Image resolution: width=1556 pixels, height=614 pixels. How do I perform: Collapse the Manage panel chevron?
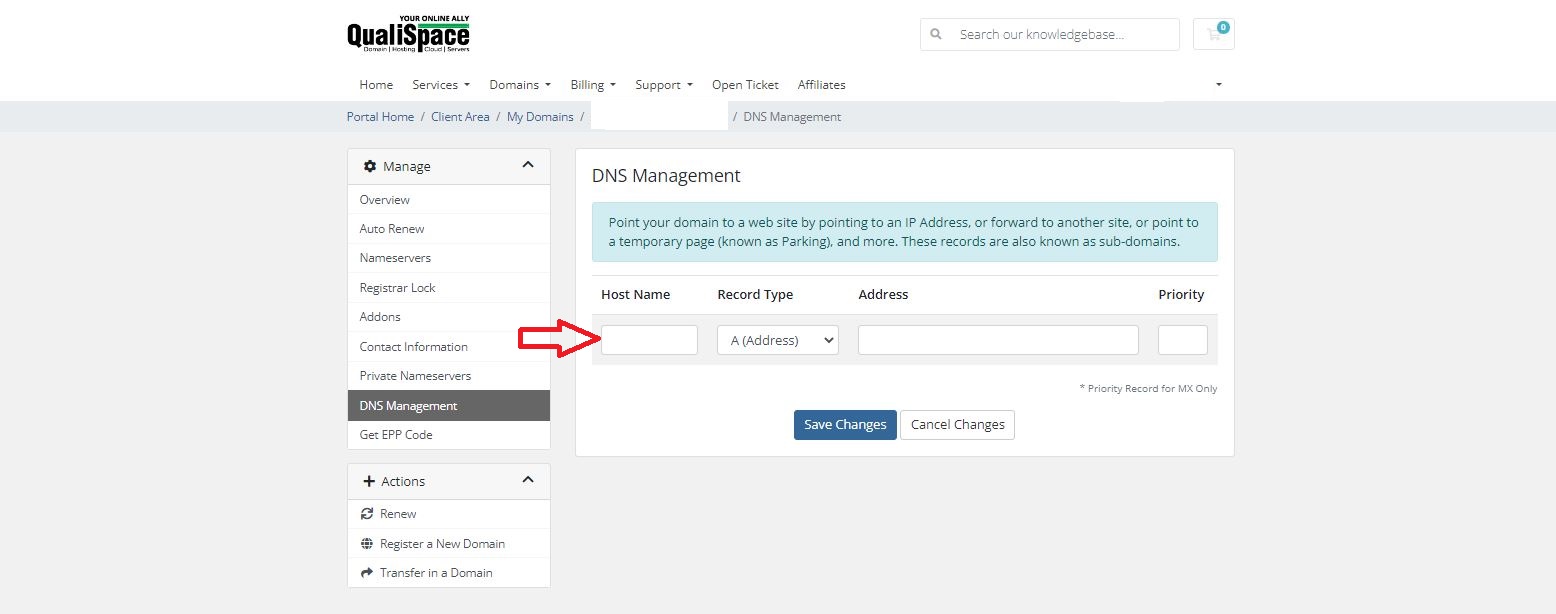[x=528, y=166]
